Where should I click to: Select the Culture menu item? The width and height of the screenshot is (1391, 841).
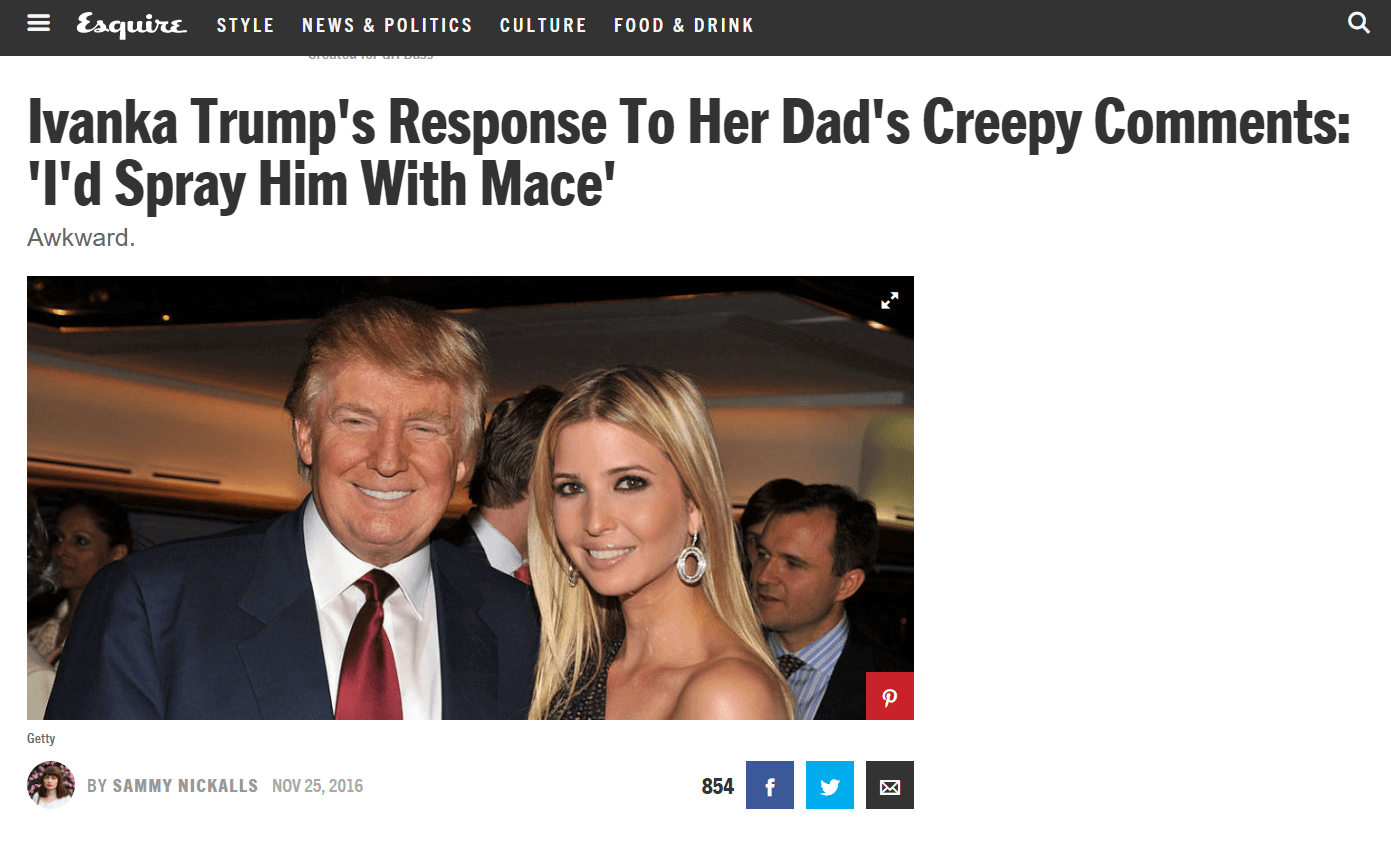tap(543, 25)
